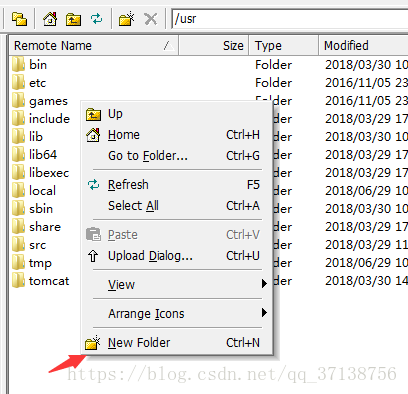Click the /usr remote path field

click(x=289, y=19)
